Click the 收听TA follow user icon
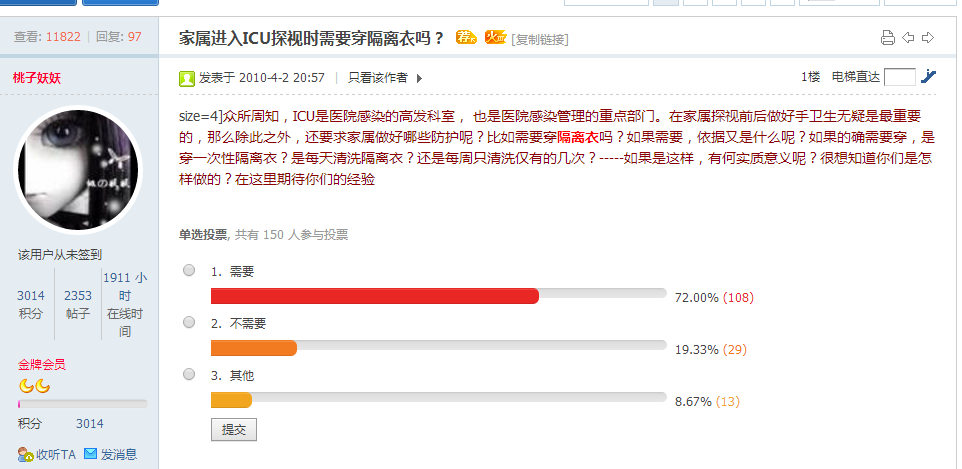Viewport: 962px width, 469px height. pyautogui.click(x=25, y=454)
